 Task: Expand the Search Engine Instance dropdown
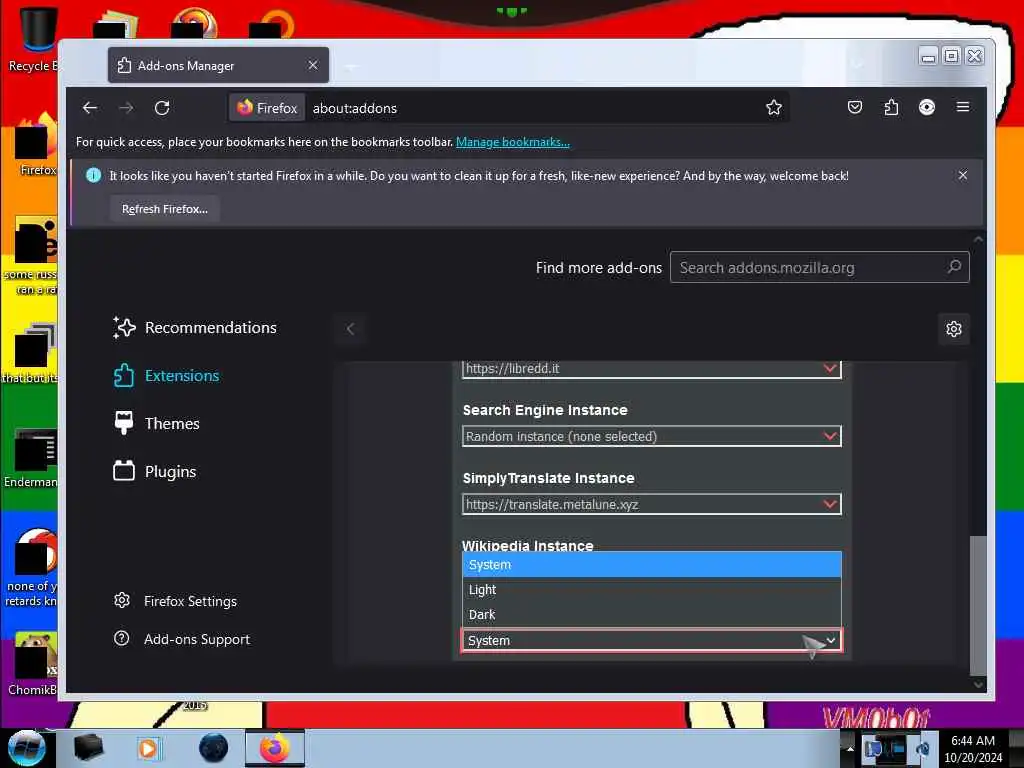point(652,436)
